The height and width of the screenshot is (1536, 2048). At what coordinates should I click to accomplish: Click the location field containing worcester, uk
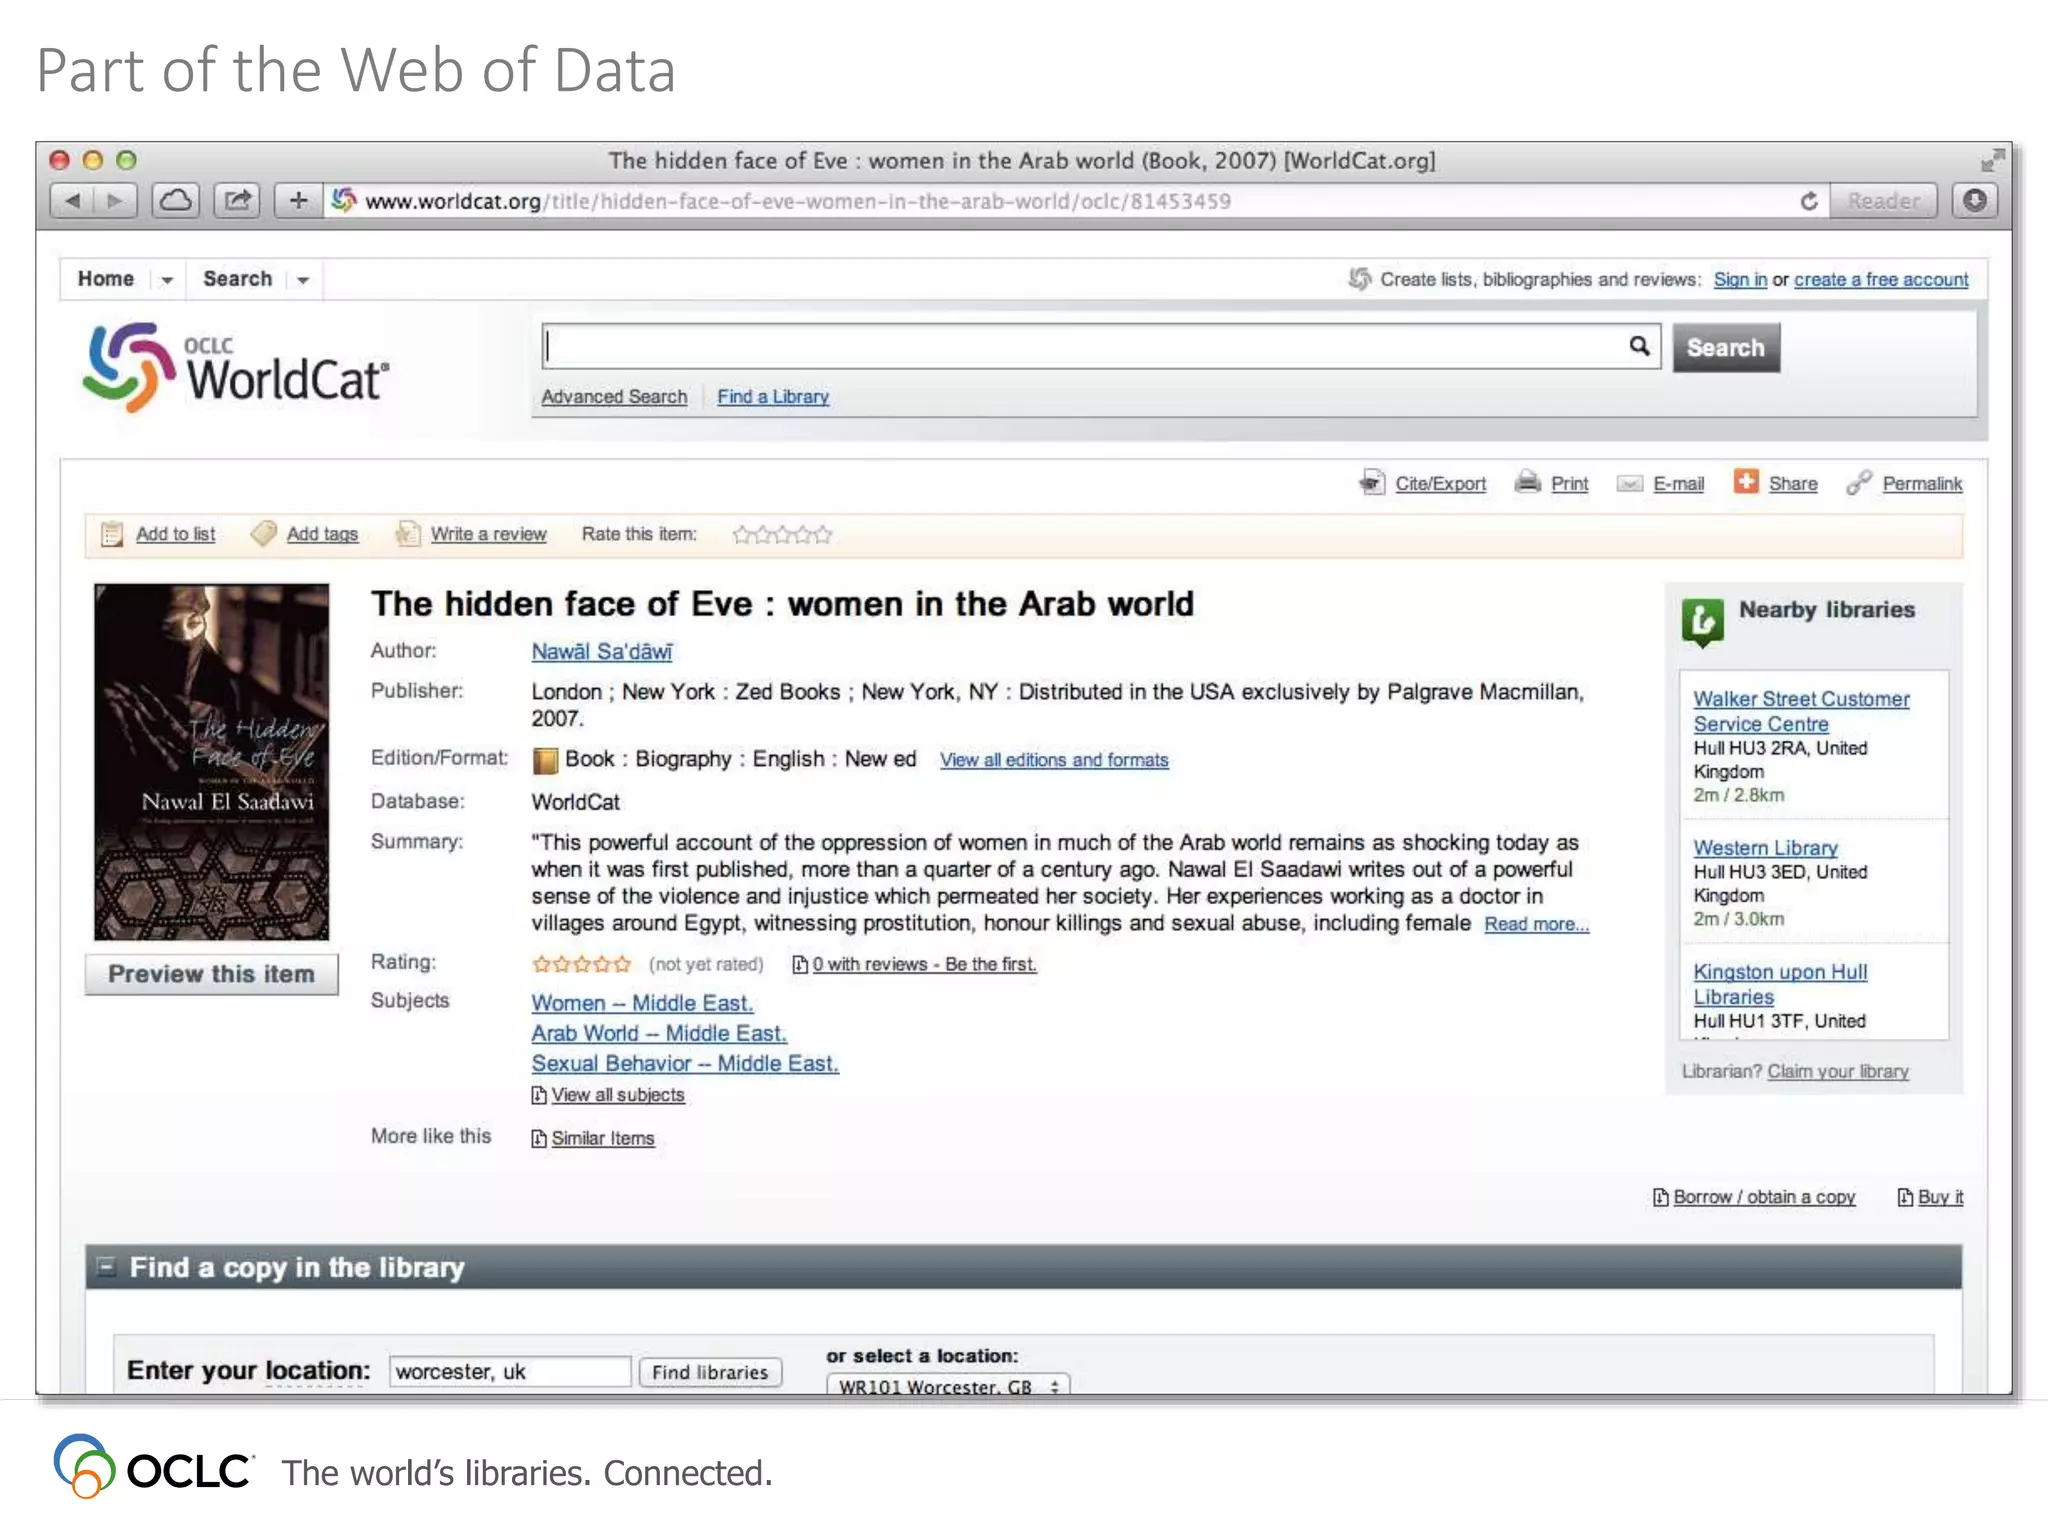[510, 1371]
